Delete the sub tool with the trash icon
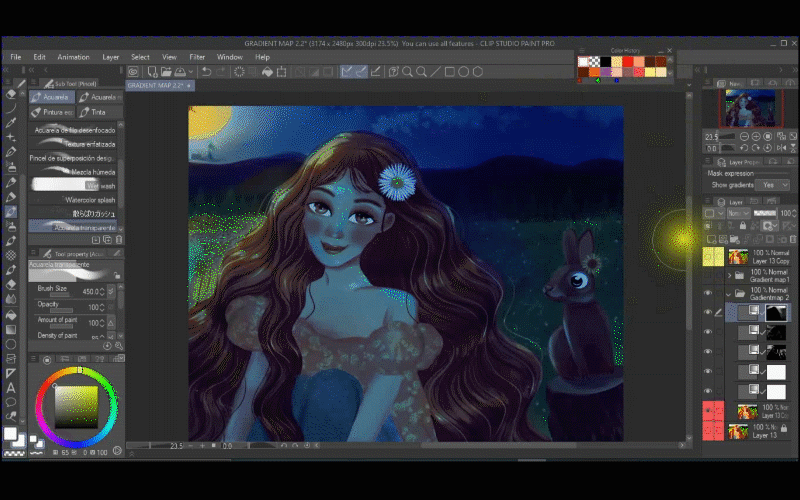This screenshot has height=500, width=800. (x=119, y=239)
